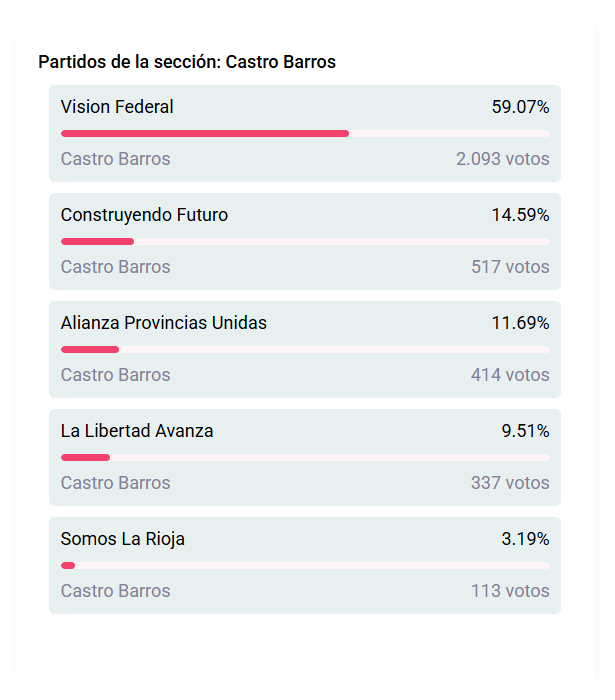615x700 pixels.
Task: Click the 113 votos count
Action: tap(510, 591)
